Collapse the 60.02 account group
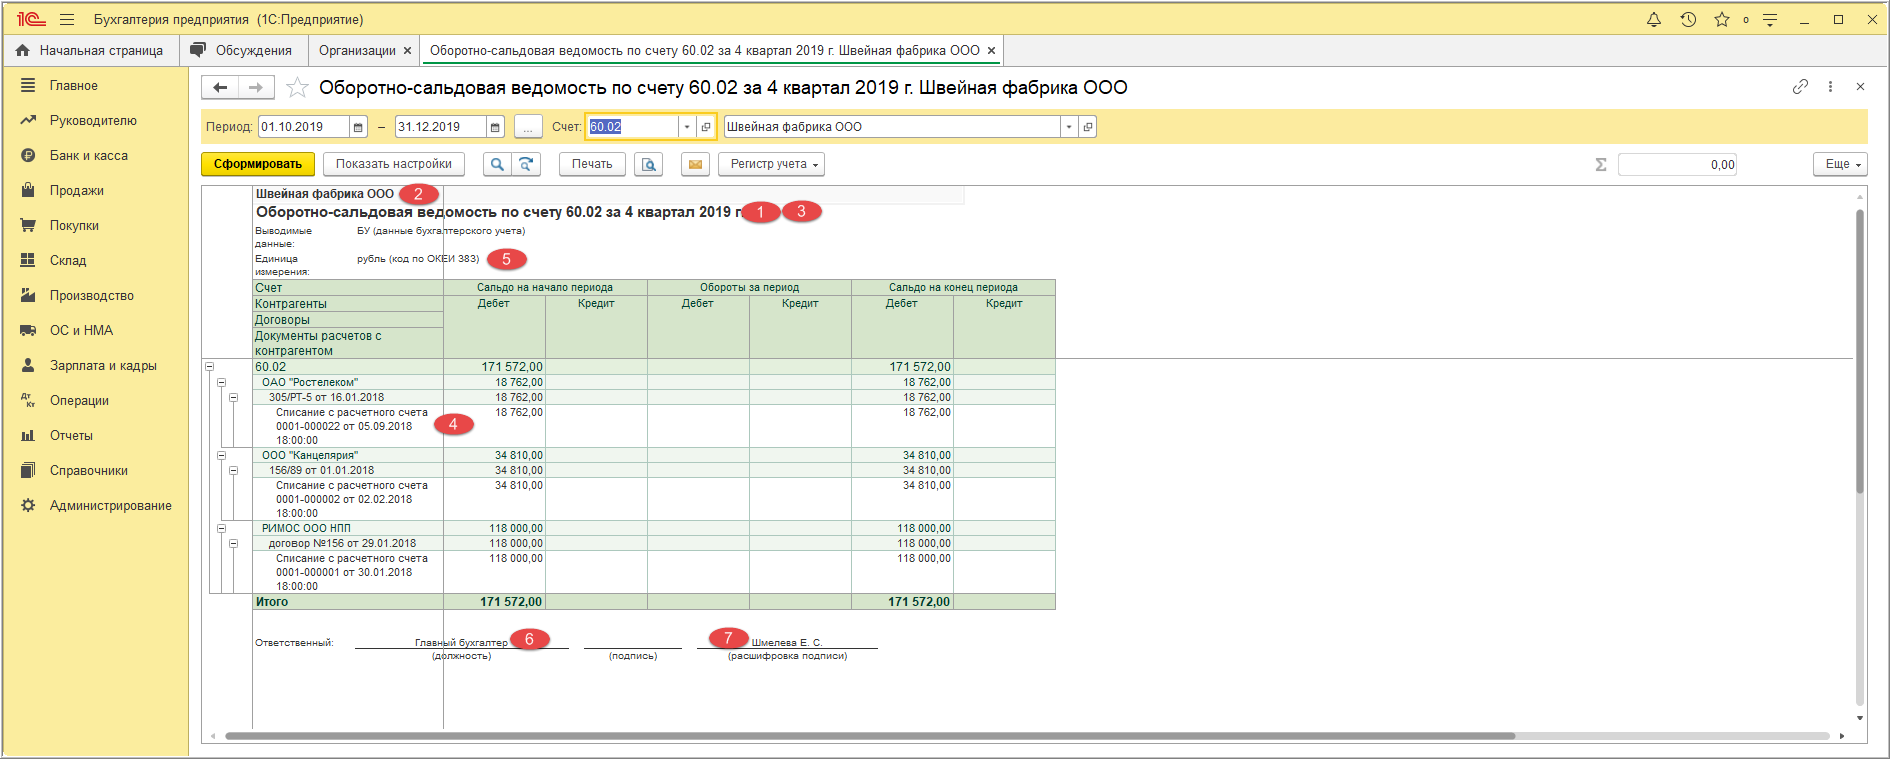 pos(210,367)
